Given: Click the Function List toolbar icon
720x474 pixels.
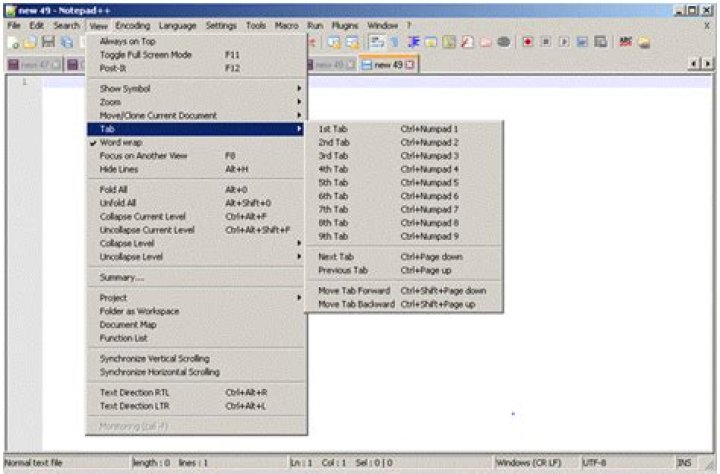Looking at the screenshot, I should [467, 43].
